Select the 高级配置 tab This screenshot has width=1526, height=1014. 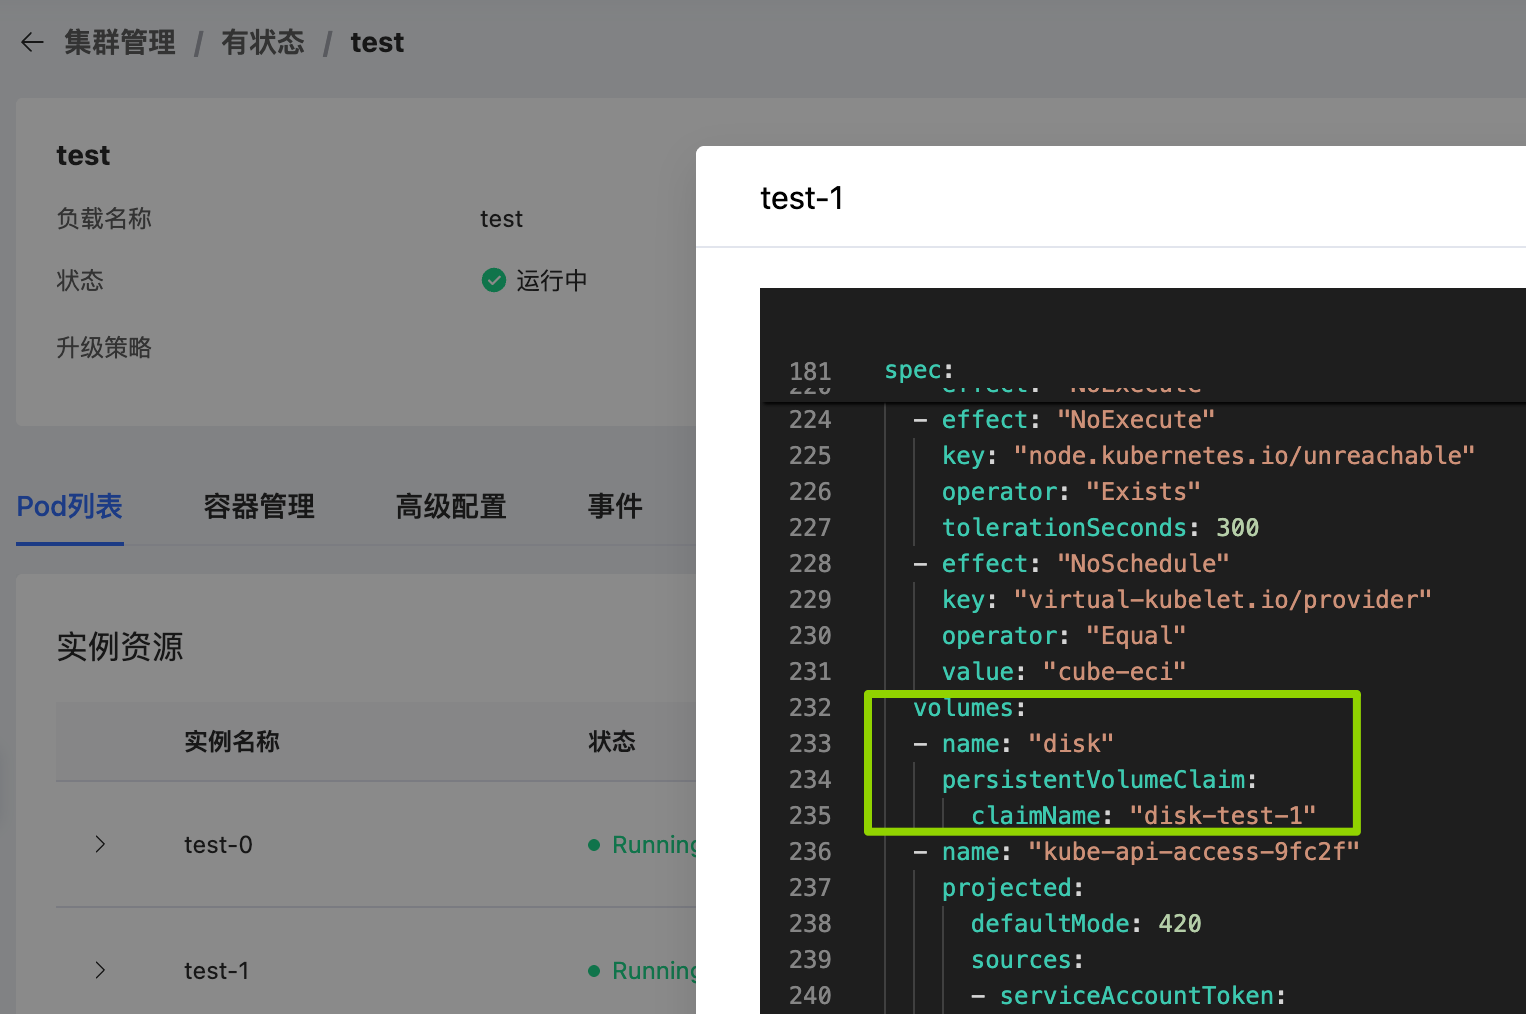[451, 507]
